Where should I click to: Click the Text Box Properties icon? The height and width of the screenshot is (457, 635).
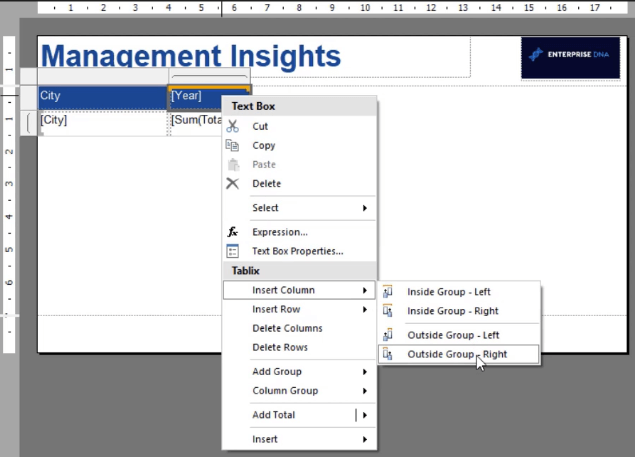tap(232, 251)
